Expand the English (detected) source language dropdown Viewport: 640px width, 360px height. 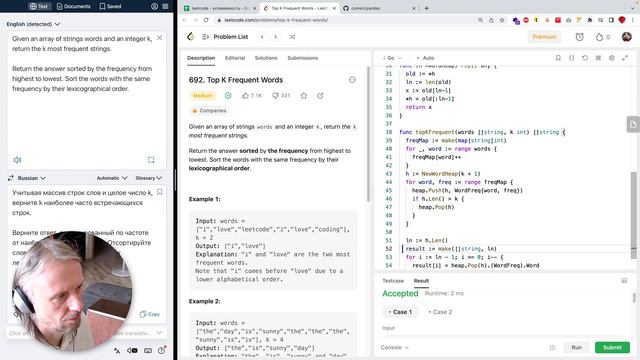(33, 24)
